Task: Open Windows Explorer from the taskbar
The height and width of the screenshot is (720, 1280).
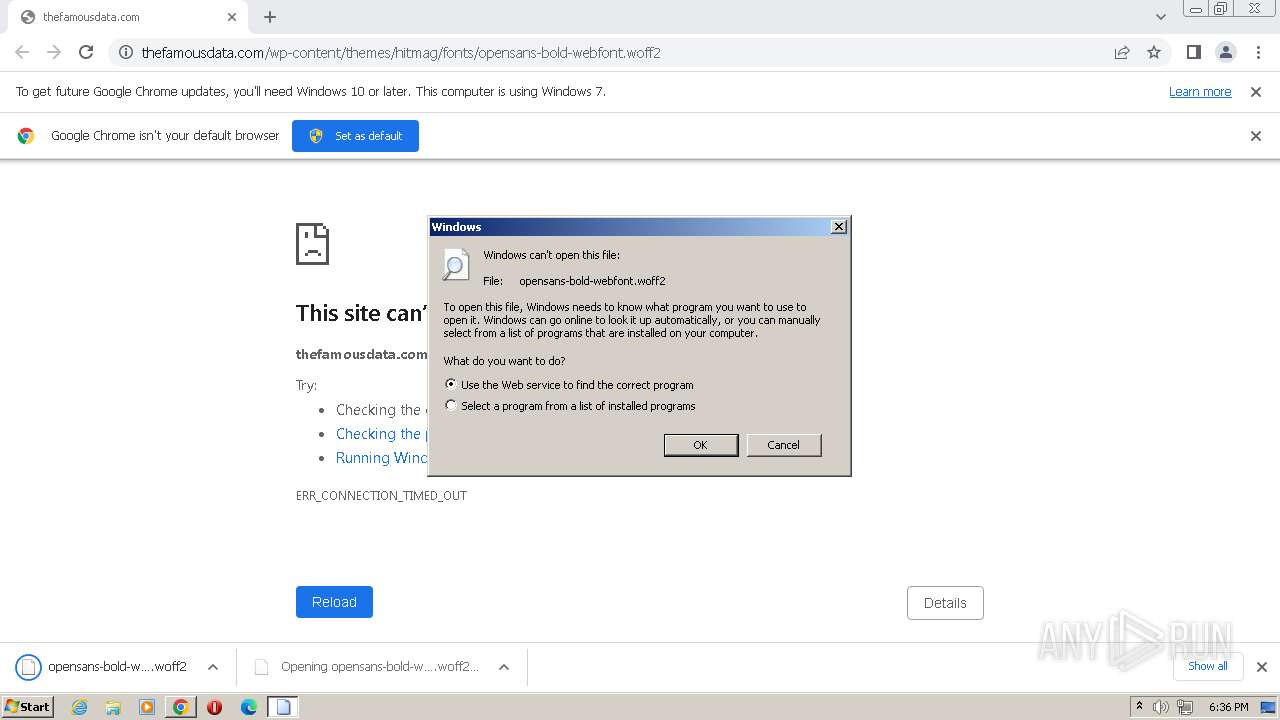Action: (113, 707)
